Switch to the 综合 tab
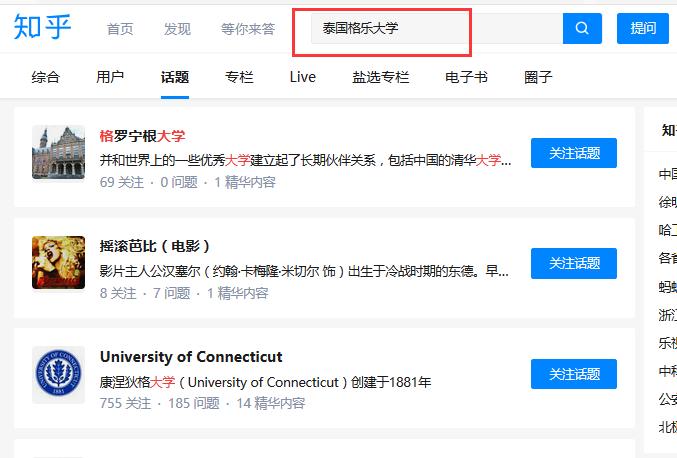Screen dimensions: 677x458 coord(45,77)
